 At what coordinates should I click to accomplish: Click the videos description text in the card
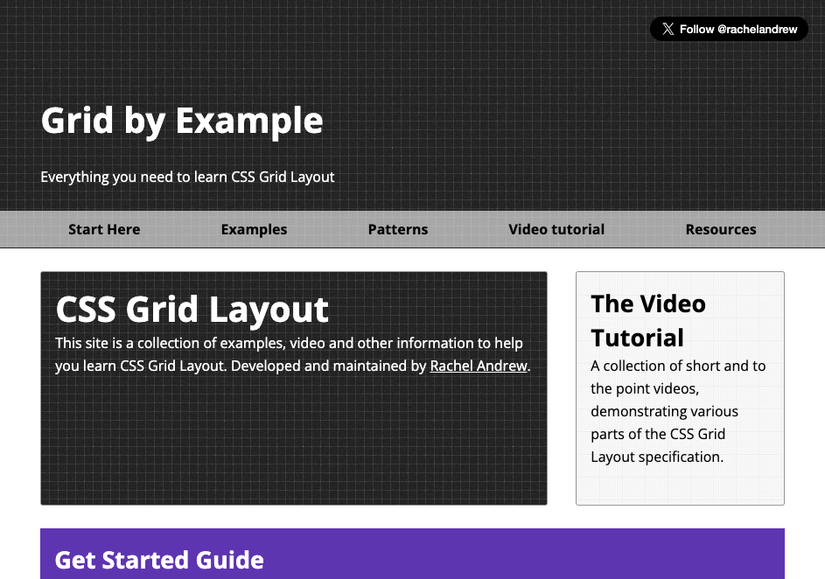[x=678, y=411]
